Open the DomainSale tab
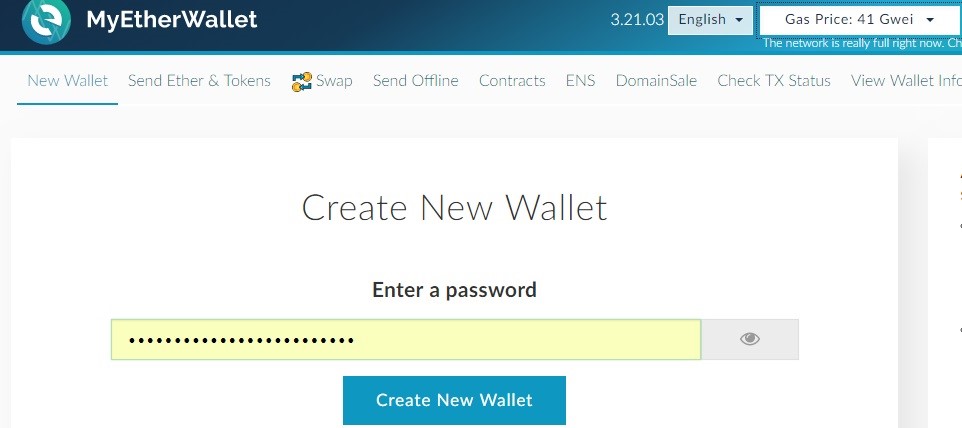The height and width of the screenshot is (428, 962). click(656, 81)
